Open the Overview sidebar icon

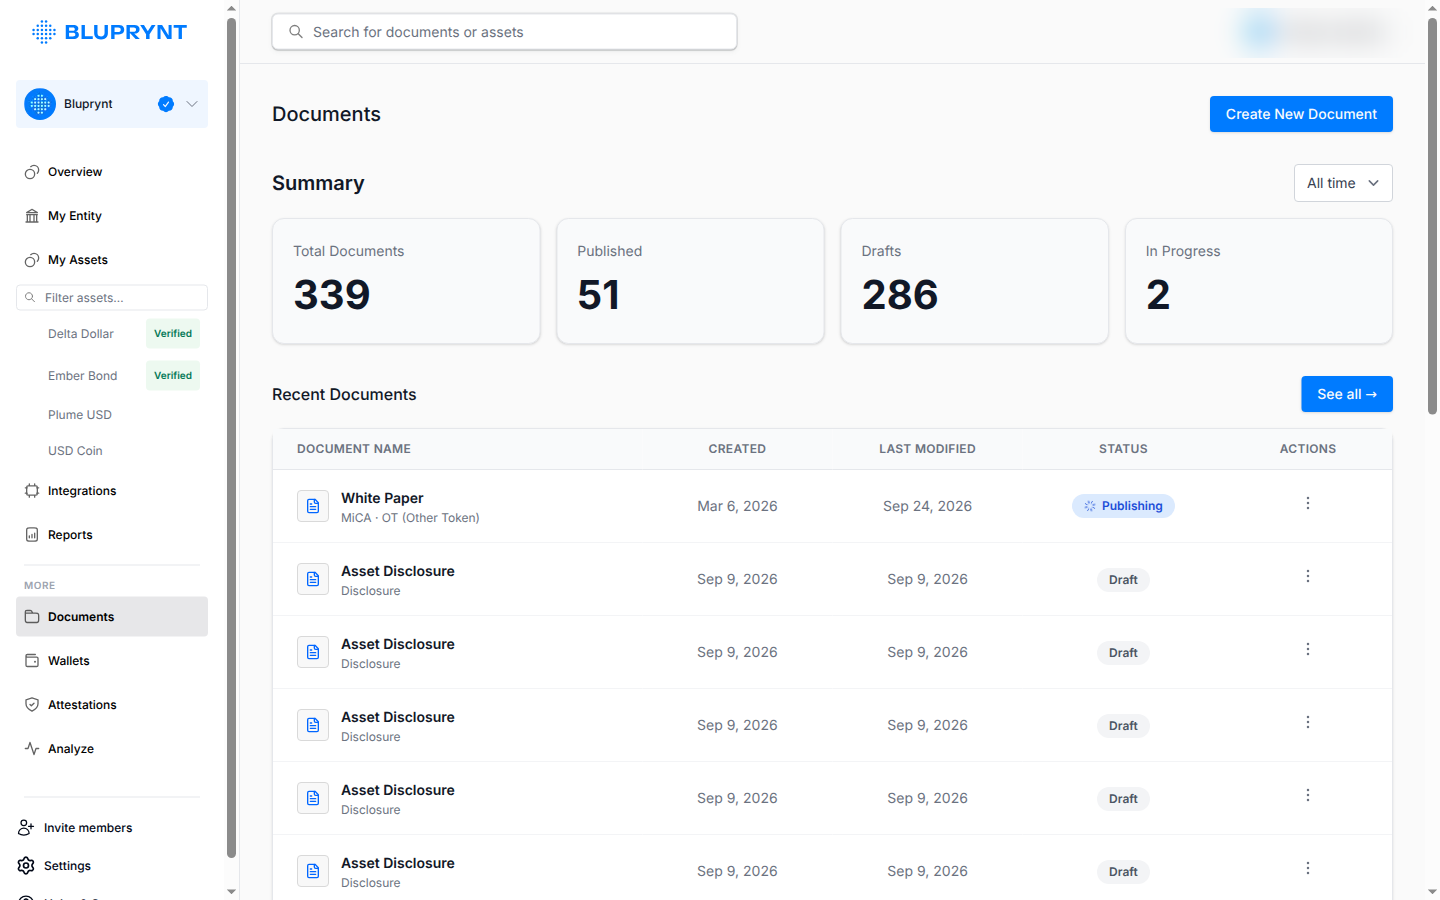coord(32,172)
